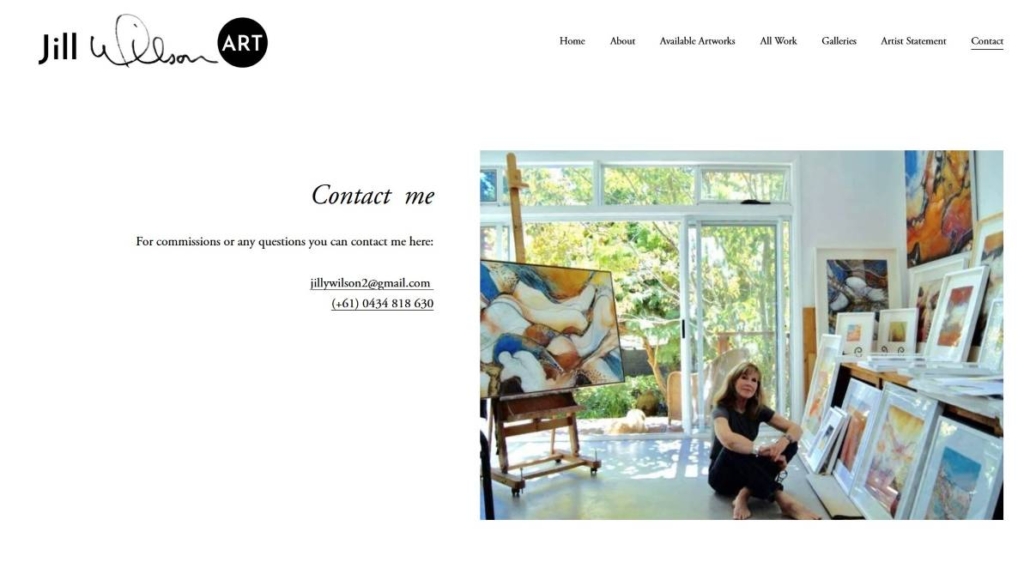Click the framed blue painting leaning on wall
The width and height of the screenshot is (1030, 562).
click(x=857, y=286)
